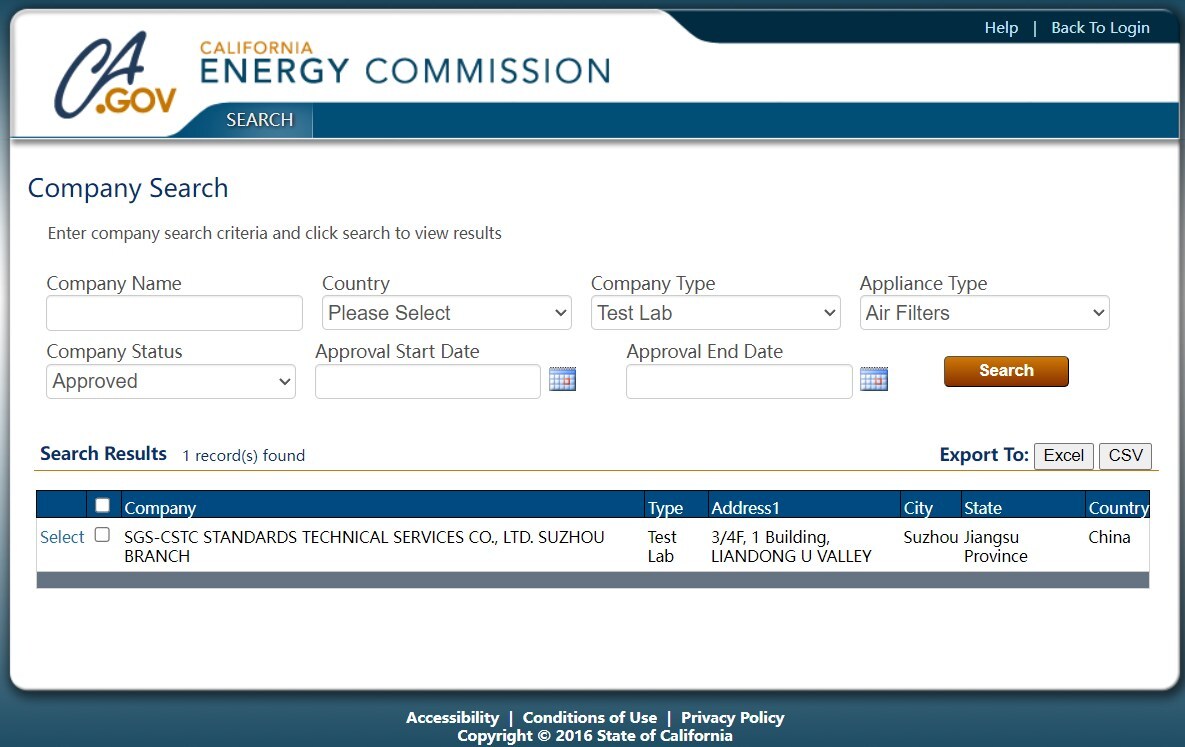Check the SGS-CSTC company row checkbox
This screenshot has width=1185, height=747.
pos(102,535)
